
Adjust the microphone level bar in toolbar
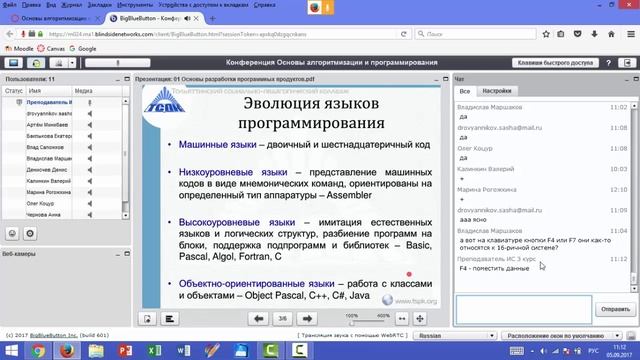click(118, 63)
